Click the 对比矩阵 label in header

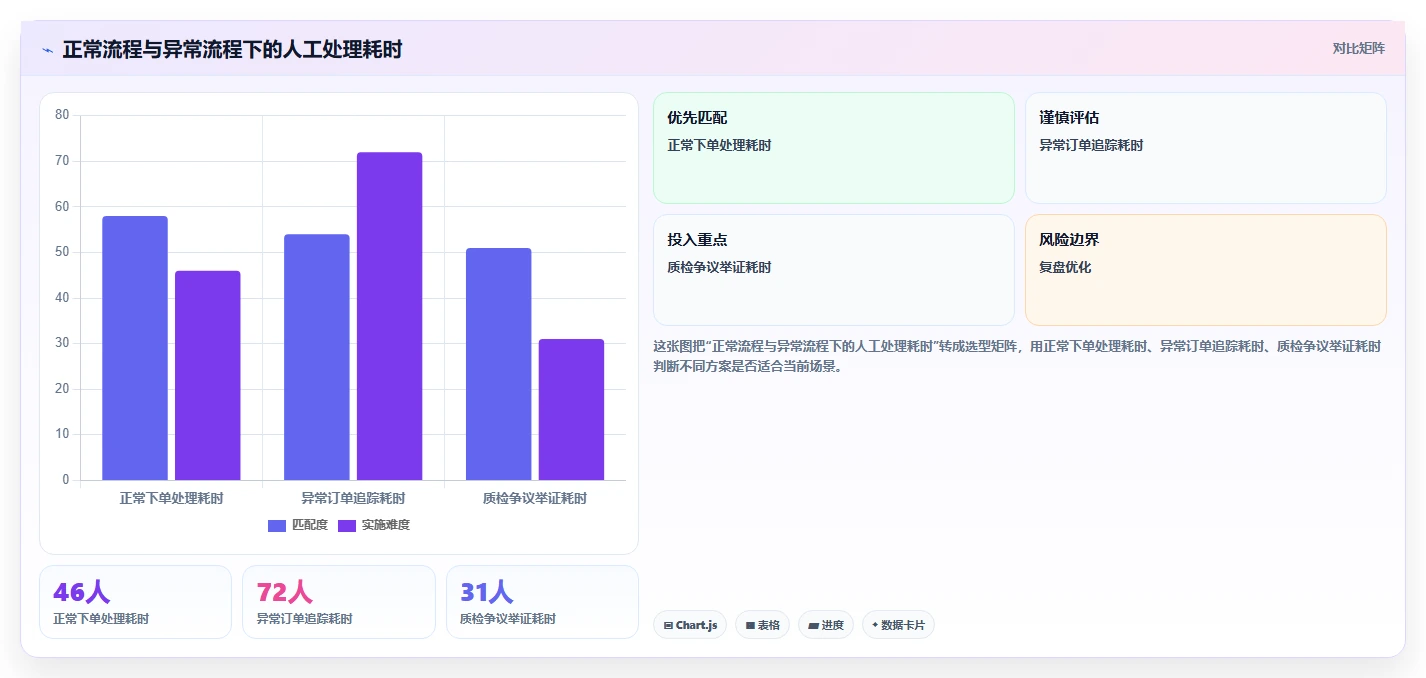(1358, 48)
